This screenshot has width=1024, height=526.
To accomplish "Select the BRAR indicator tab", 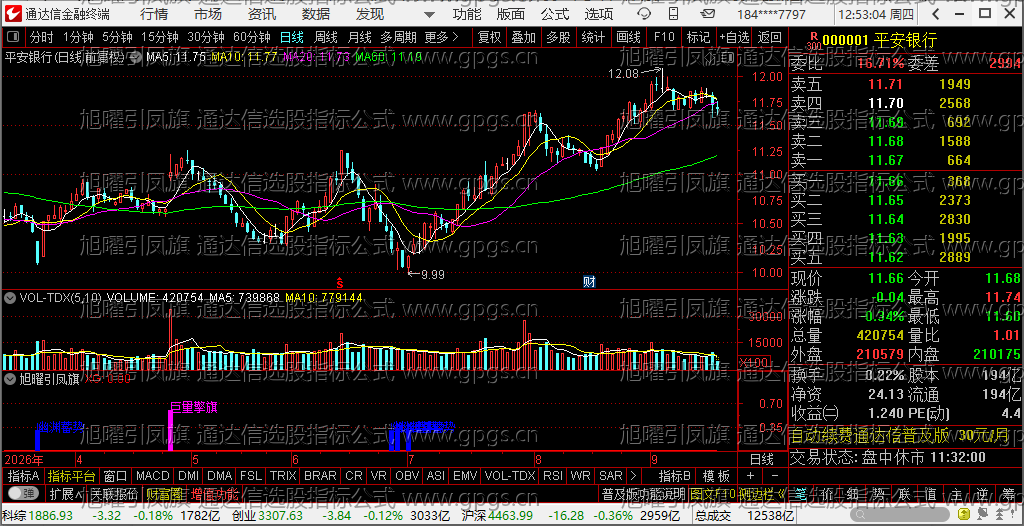I will (x=321, y=476).
